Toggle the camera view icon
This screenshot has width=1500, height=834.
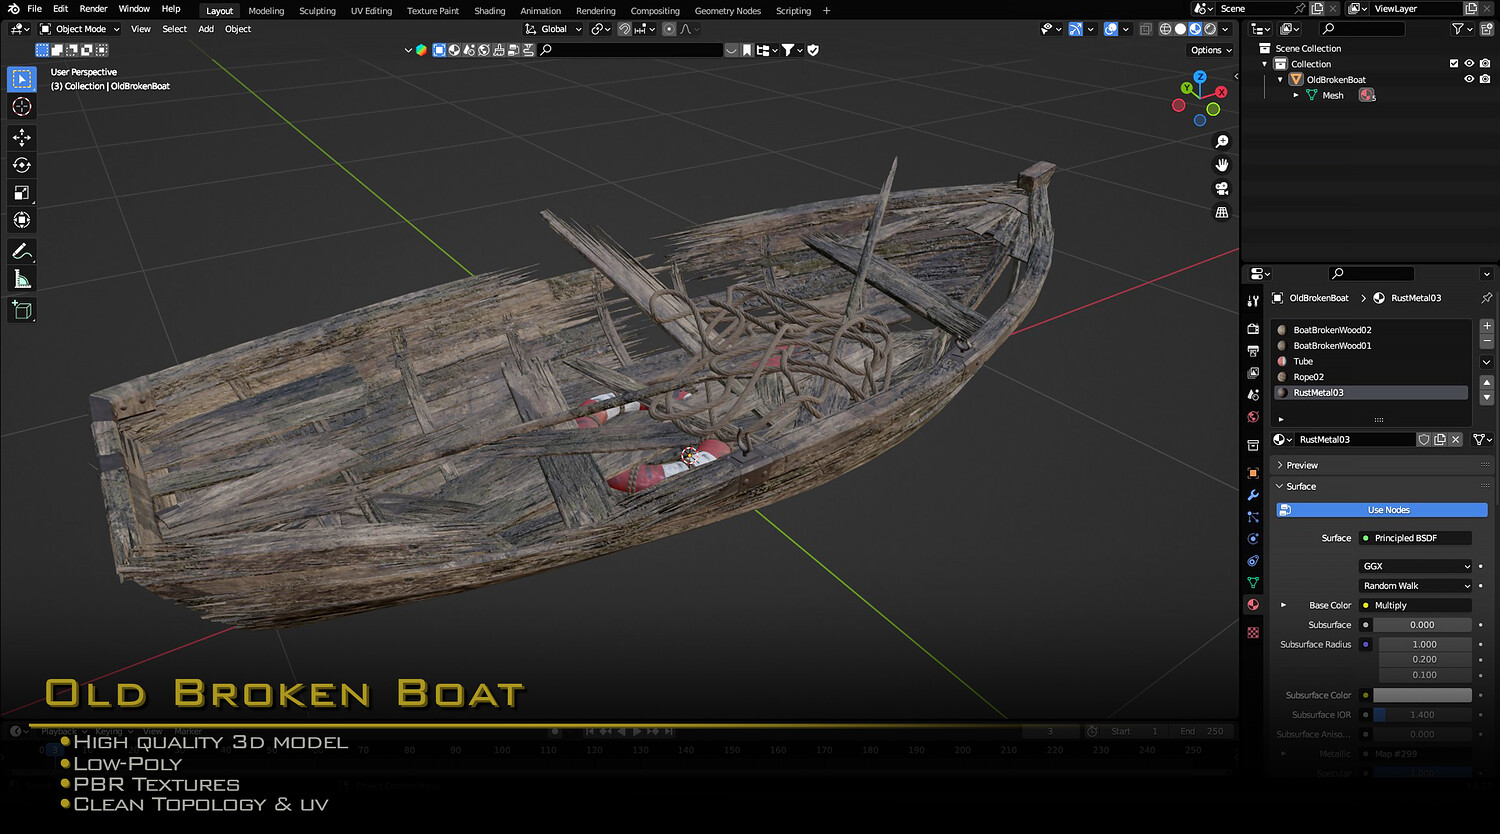[1222, 189]
